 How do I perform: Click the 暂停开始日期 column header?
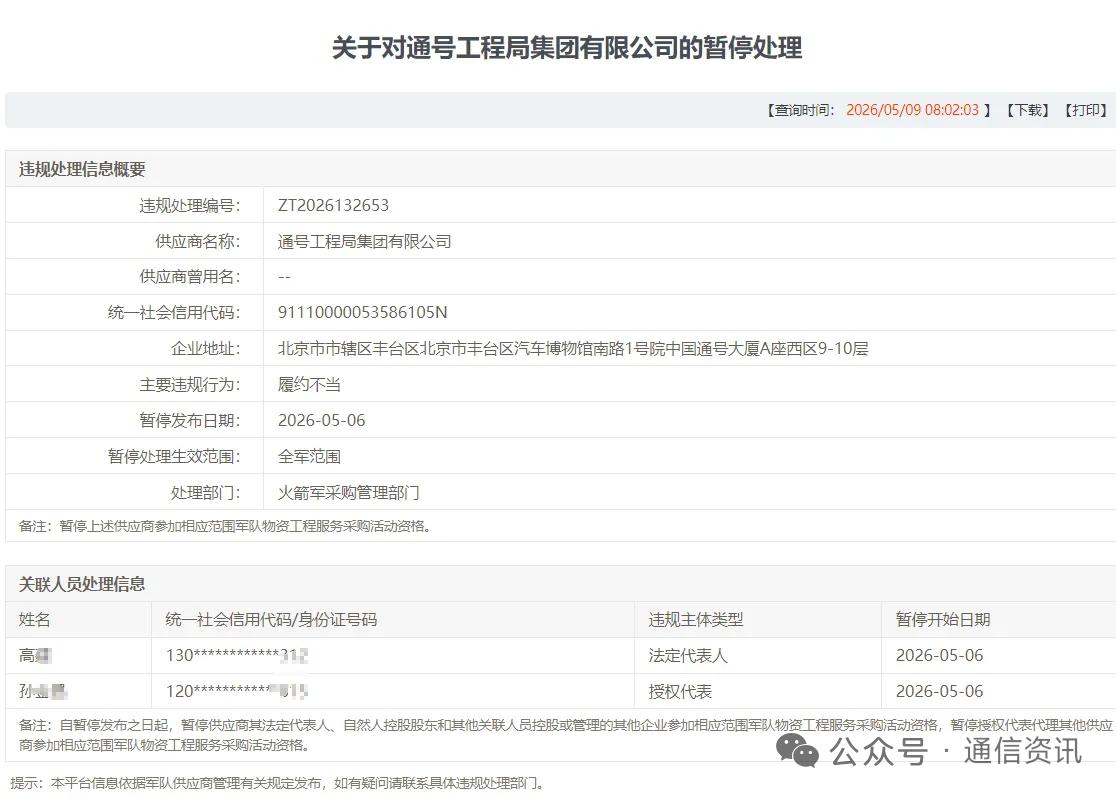(x=943, y=620)
